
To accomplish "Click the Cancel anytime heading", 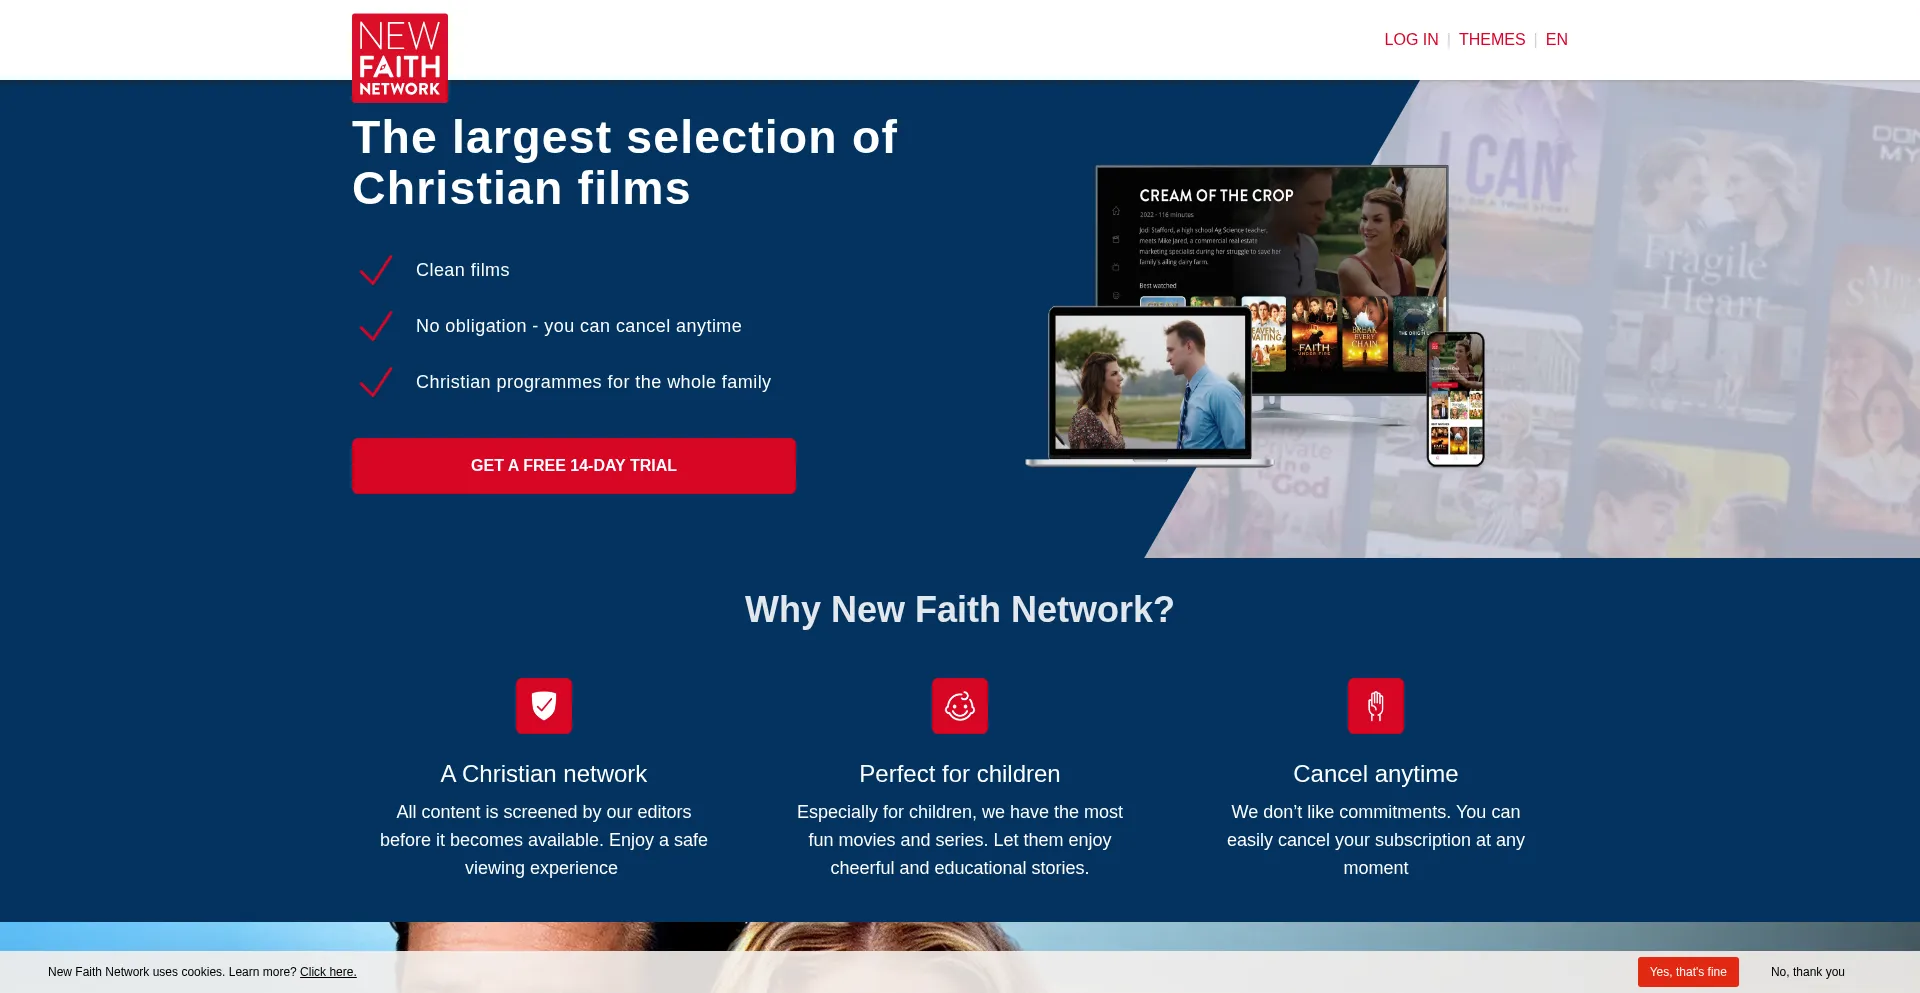I will click(x=1375, y=774).
